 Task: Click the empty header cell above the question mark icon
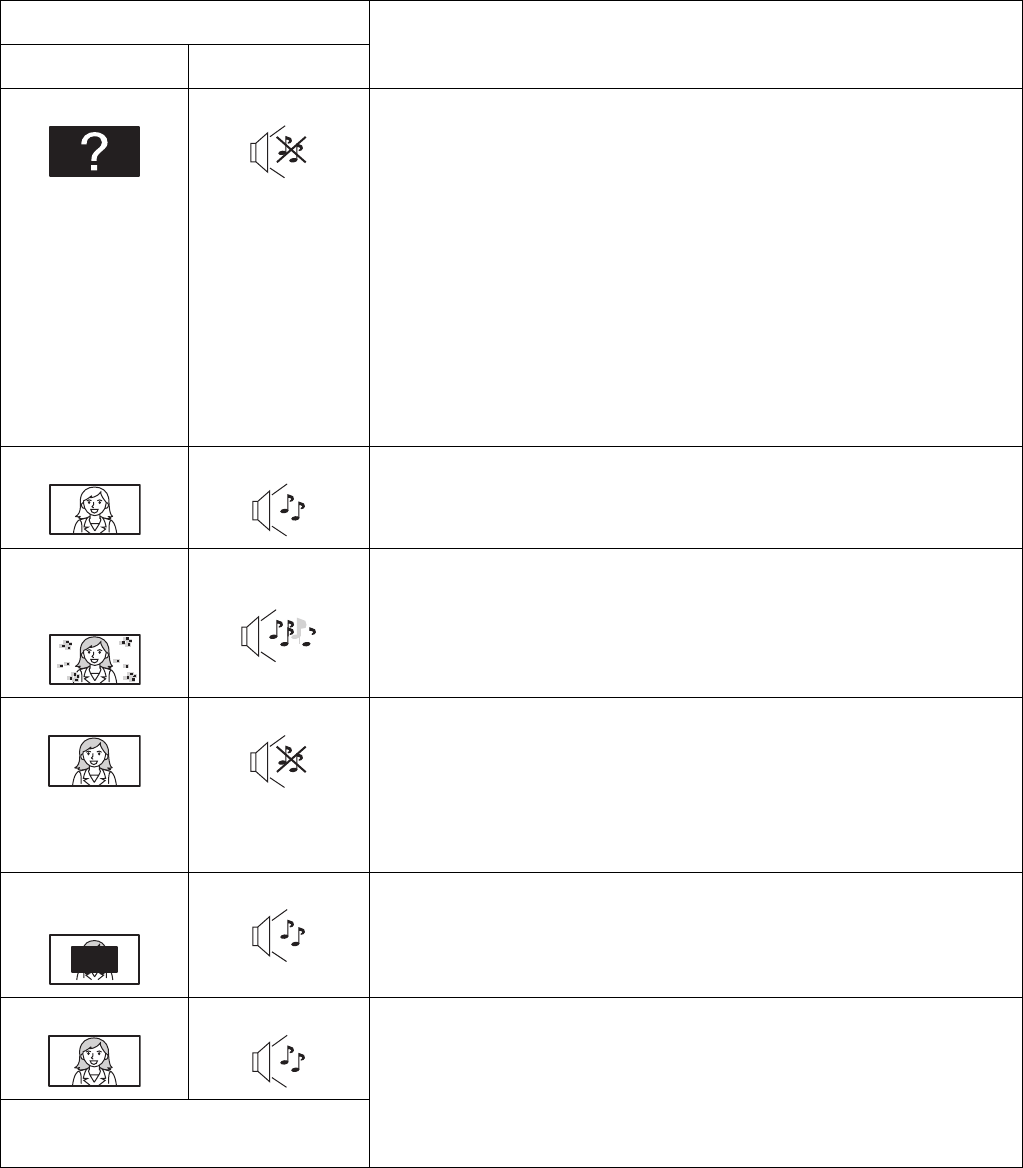click(x=94, y=66)
